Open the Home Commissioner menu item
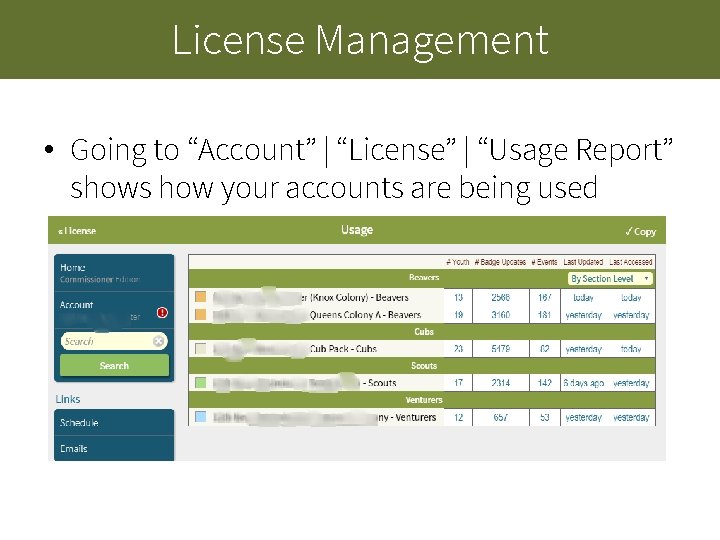 click(x=114, y=273)
